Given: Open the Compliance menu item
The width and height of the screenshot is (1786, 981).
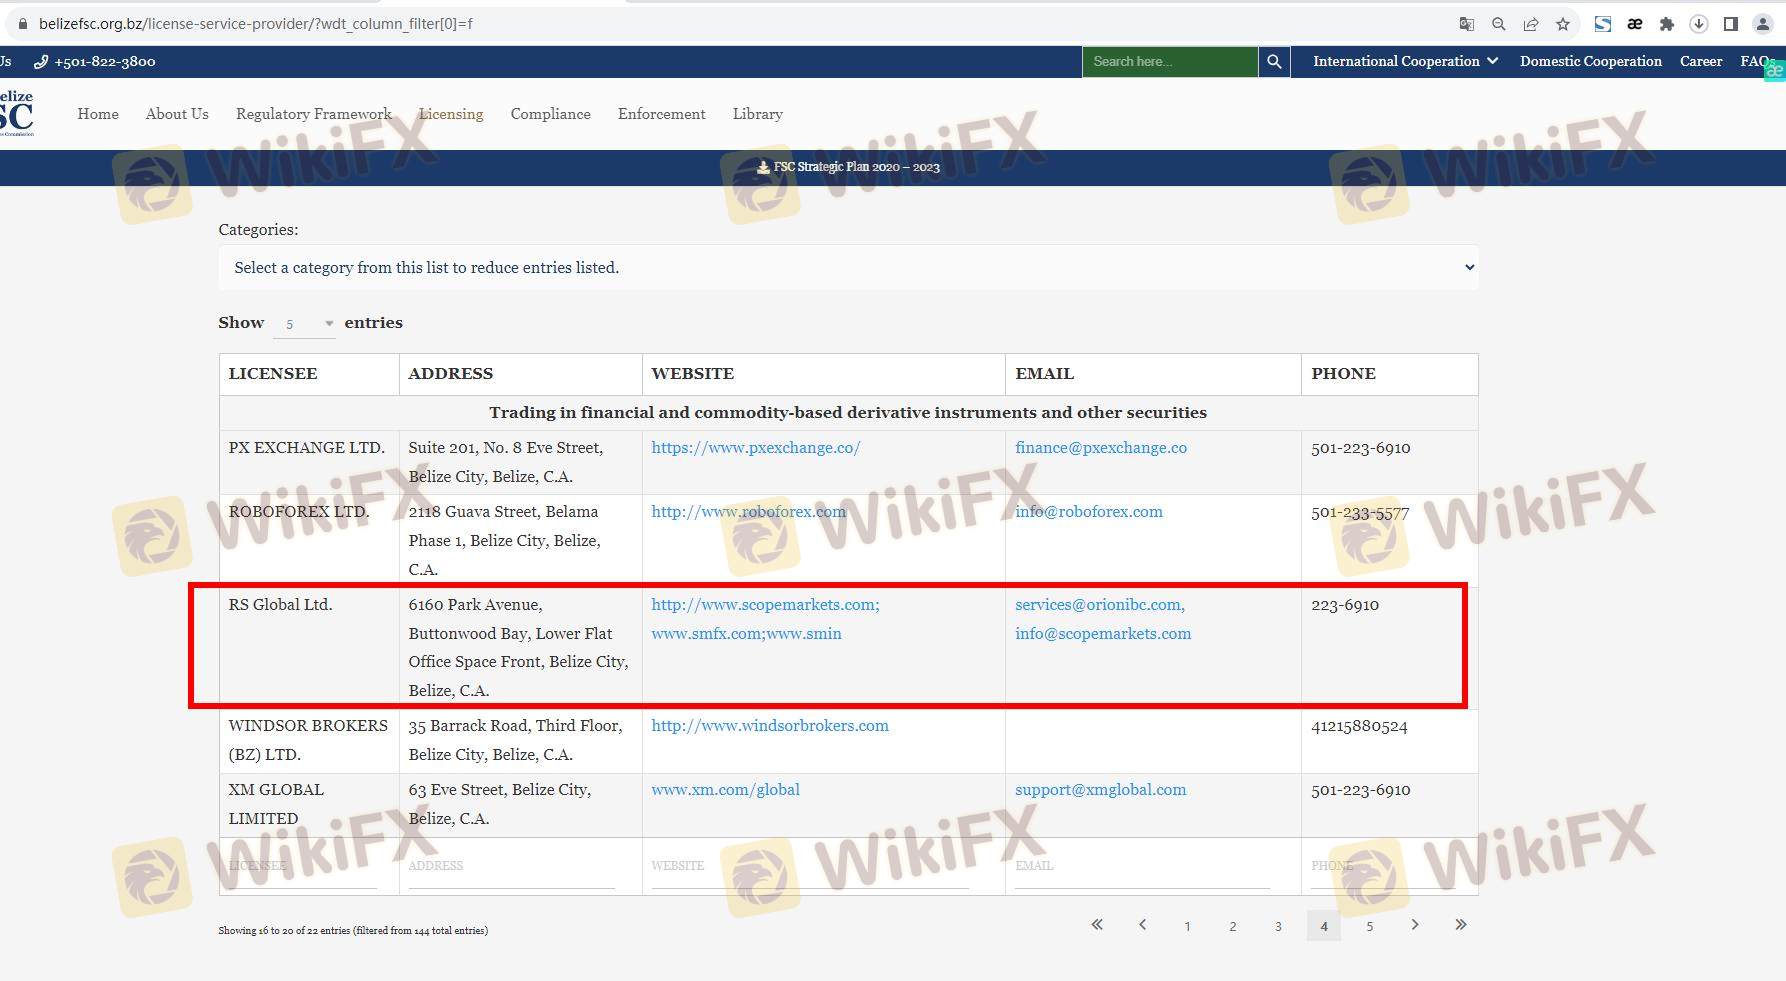Looking at the screenshot, I should coord(550,114).
